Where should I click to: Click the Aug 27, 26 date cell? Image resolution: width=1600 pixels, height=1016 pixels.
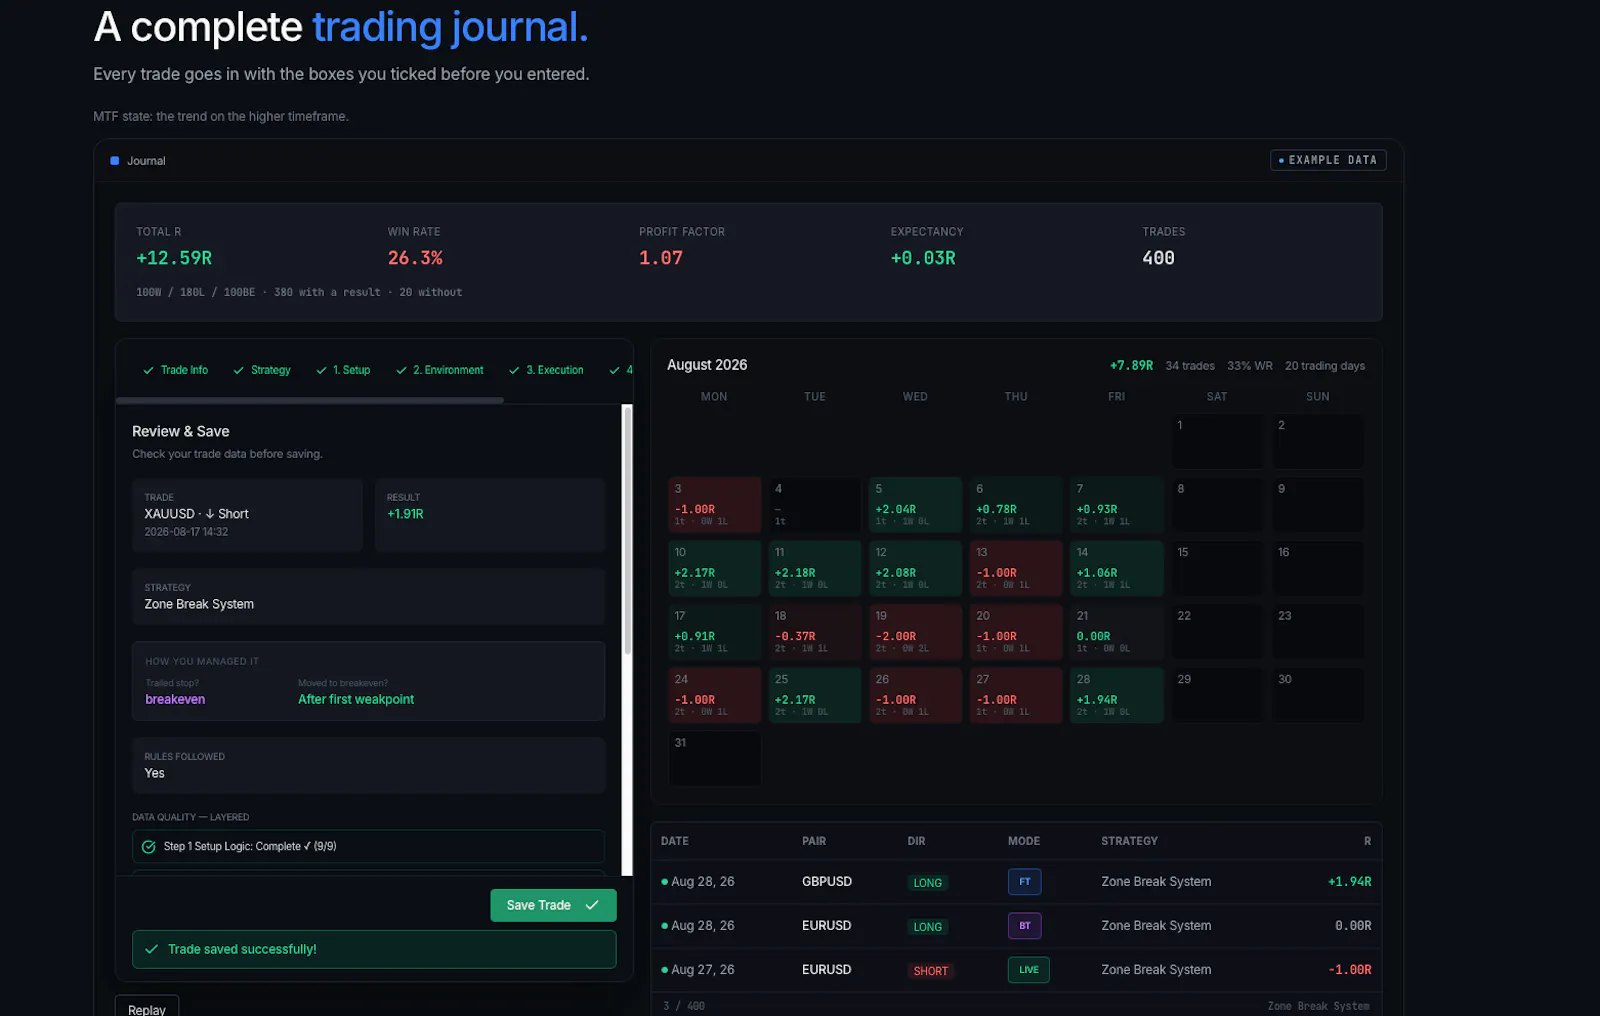point(703,970)
